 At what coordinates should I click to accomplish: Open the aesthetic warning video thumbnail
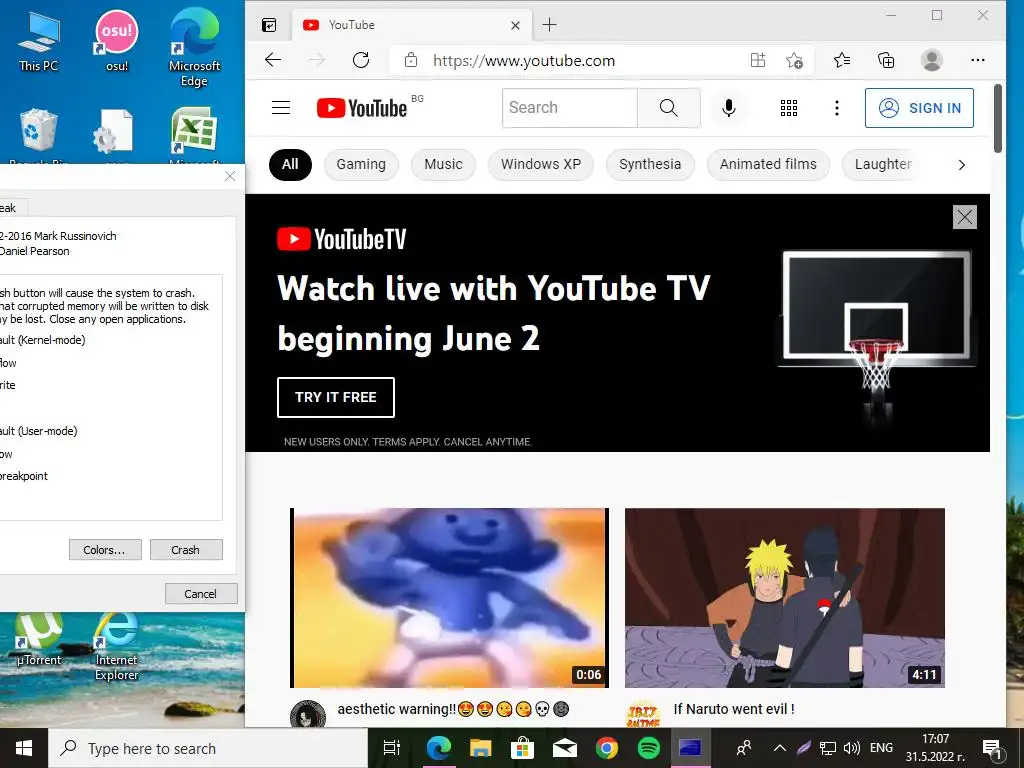[x=449, y=598]
